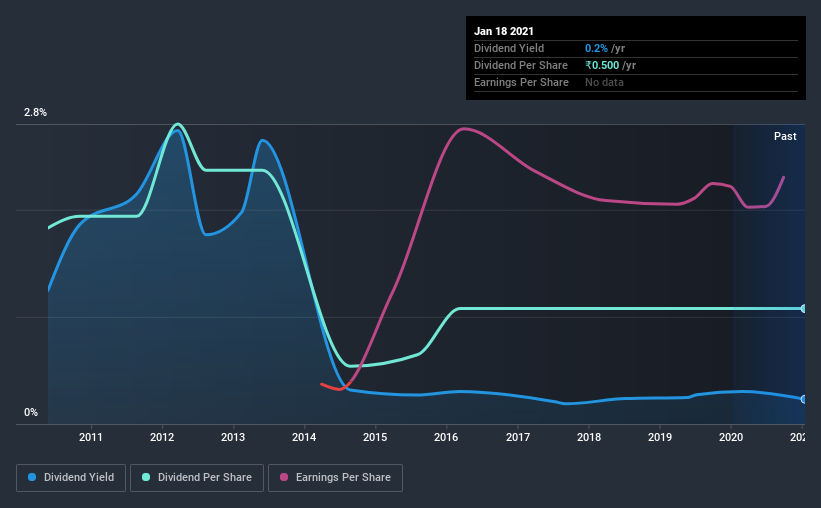Click the Jan 18 2021 tooltip date
This screenshot has height=508, width=821.
(x=504, y=31)
